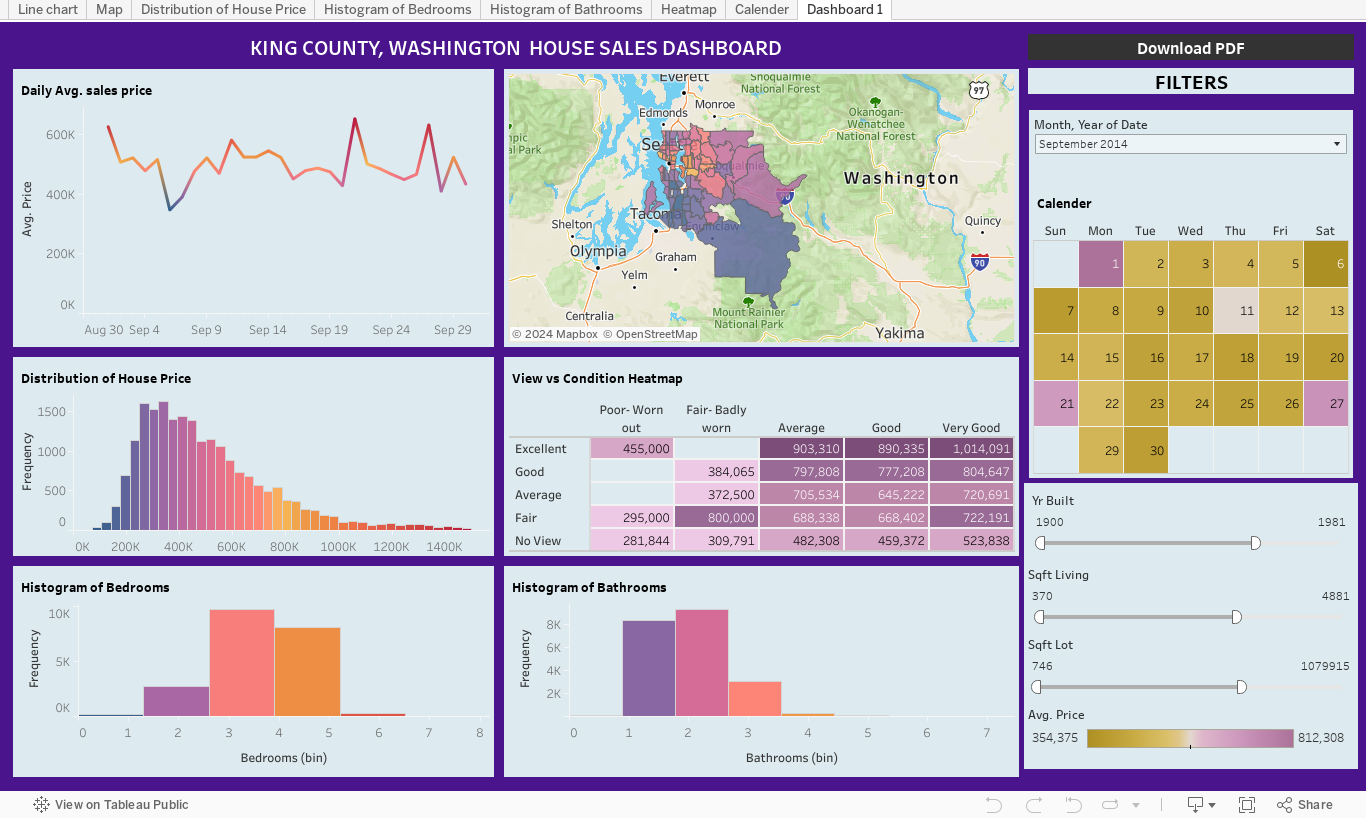The width and height of the screenshot is (1366, 818).
Task: Click the Interstate 90 shield near Quincy
Action: 980,262
